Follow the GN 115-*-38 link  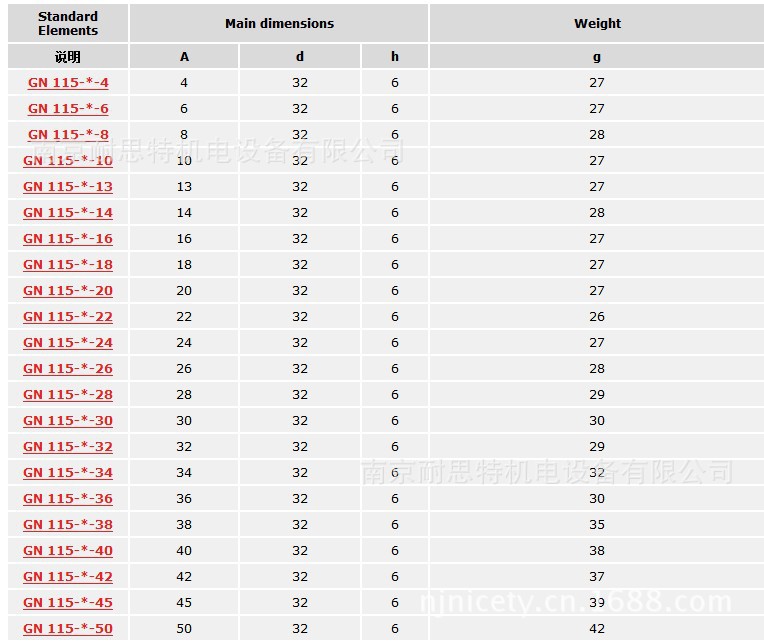(x=68, y=525)
